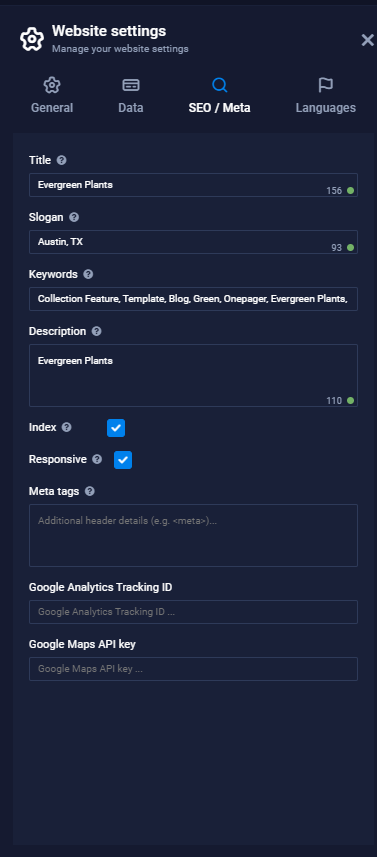377x857 pixels.
Task: Toggle the Responsive checkbox
Action: (x=123, y=460)
